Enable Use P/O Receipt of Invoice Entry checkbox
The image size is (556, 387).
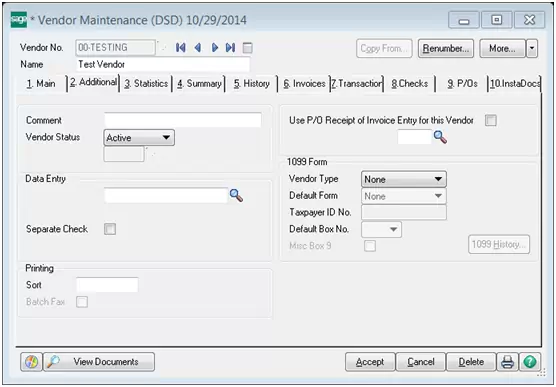(x=491, y=120)
